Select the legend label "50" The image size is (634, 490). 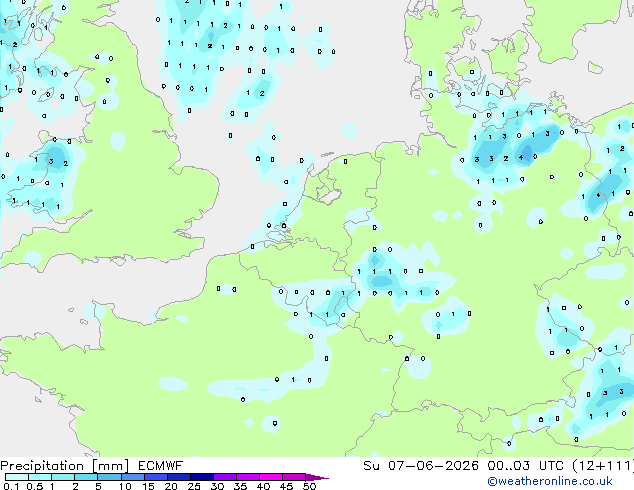pos(310,486)
